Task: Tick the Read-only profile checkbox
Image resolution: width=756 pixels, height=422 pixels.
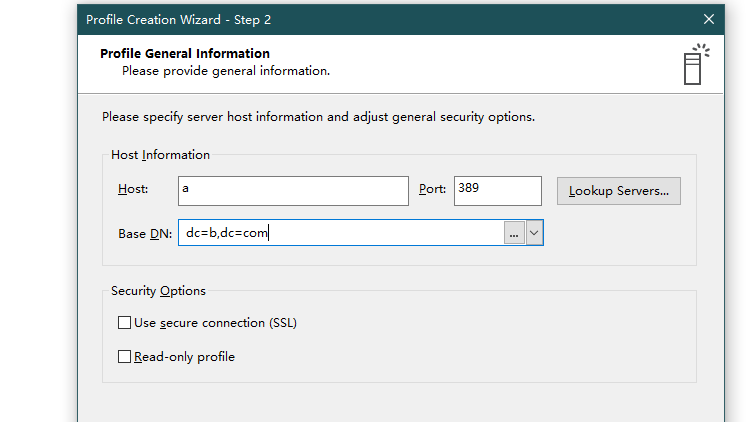Action: click(124, 356)
